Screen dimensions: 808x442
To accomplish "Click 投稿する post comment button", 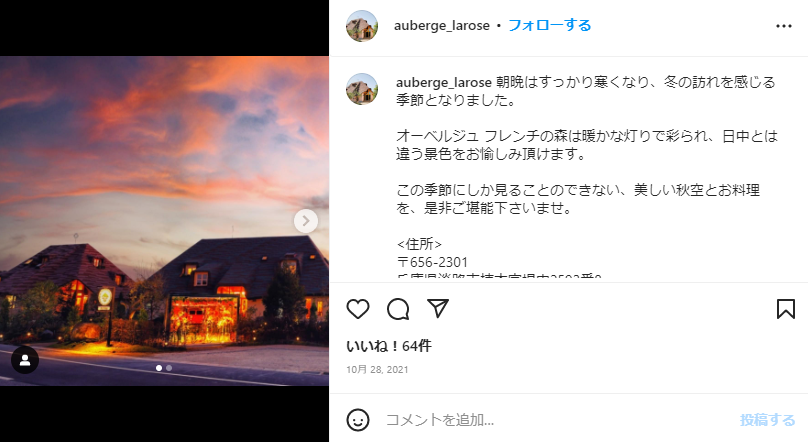I will 767,420.
